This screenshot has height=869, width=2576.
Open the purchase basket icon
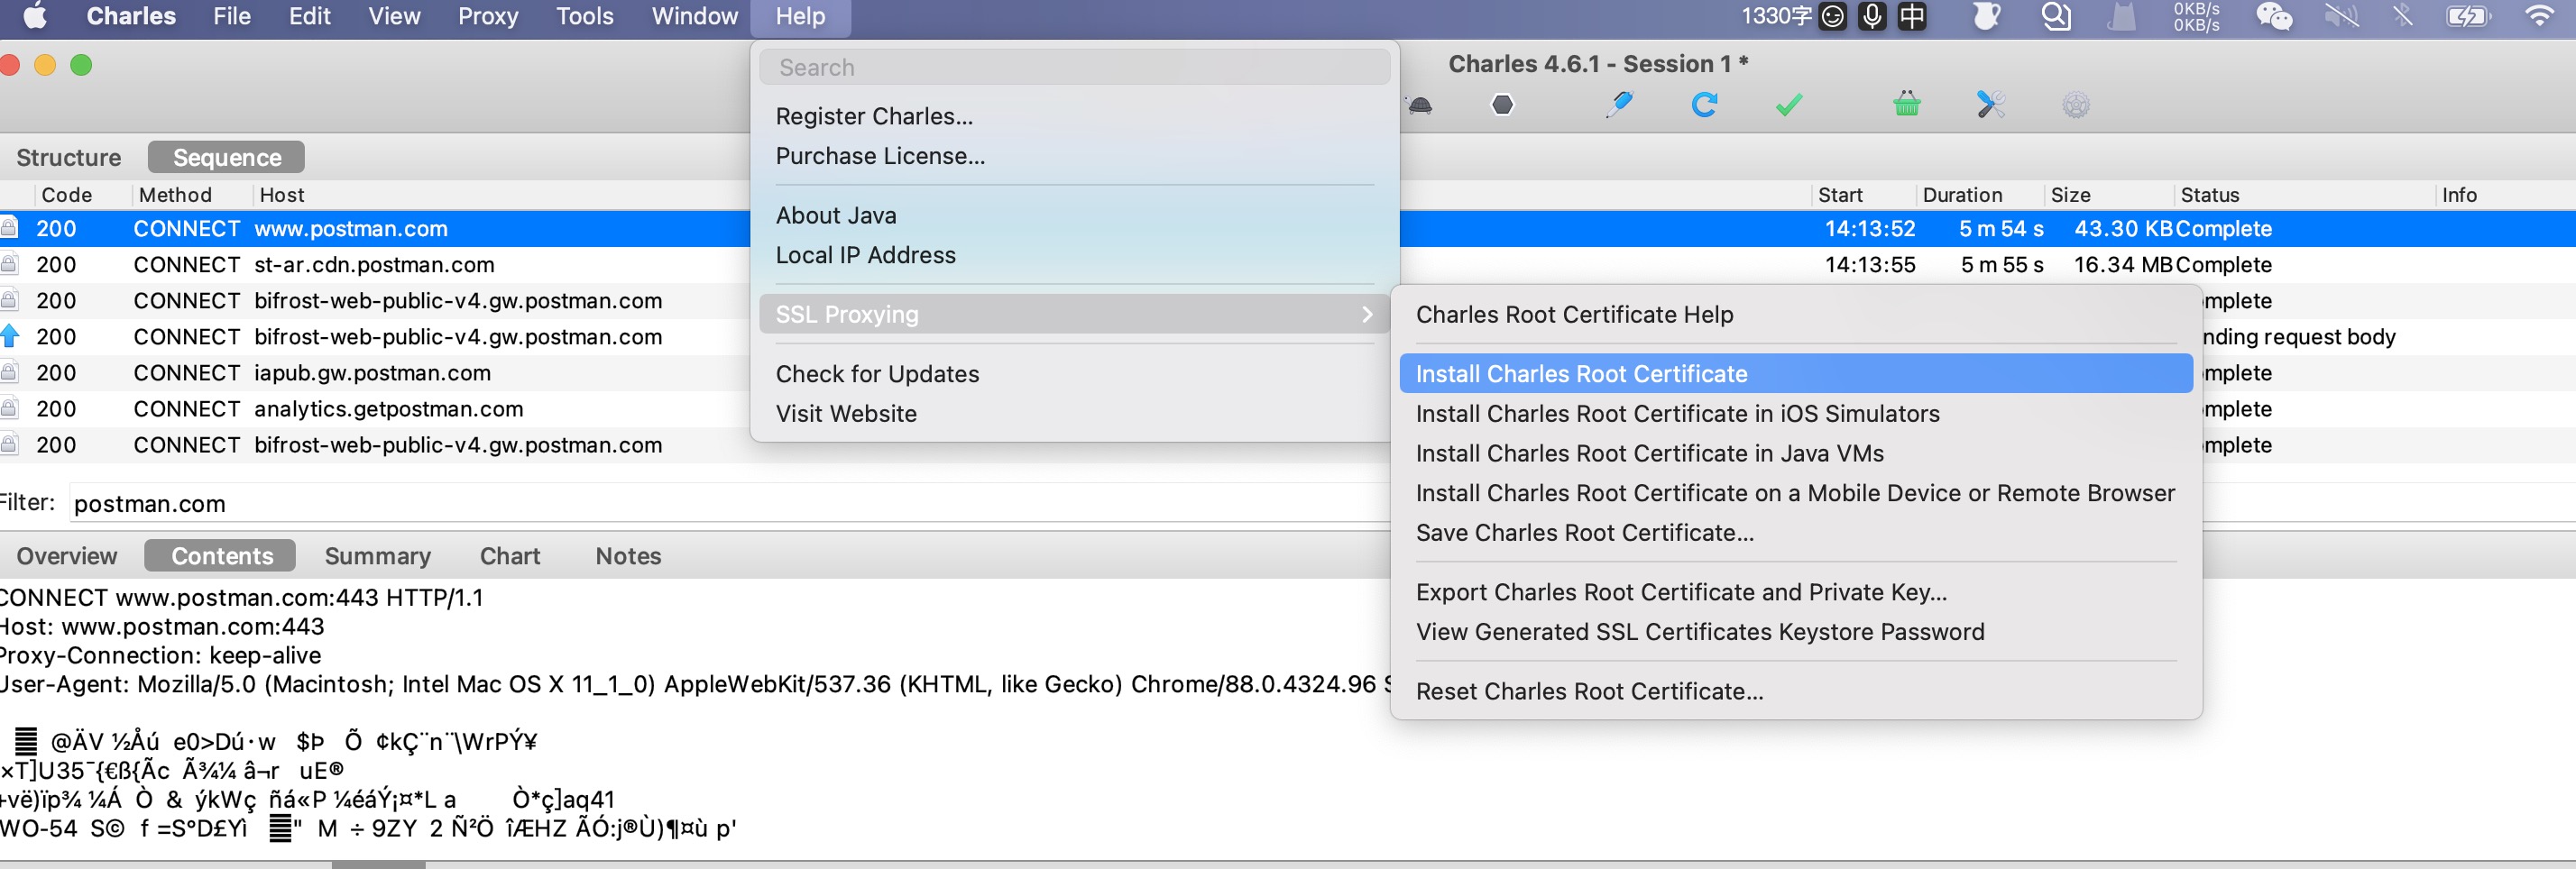[x=1907, y=104]
